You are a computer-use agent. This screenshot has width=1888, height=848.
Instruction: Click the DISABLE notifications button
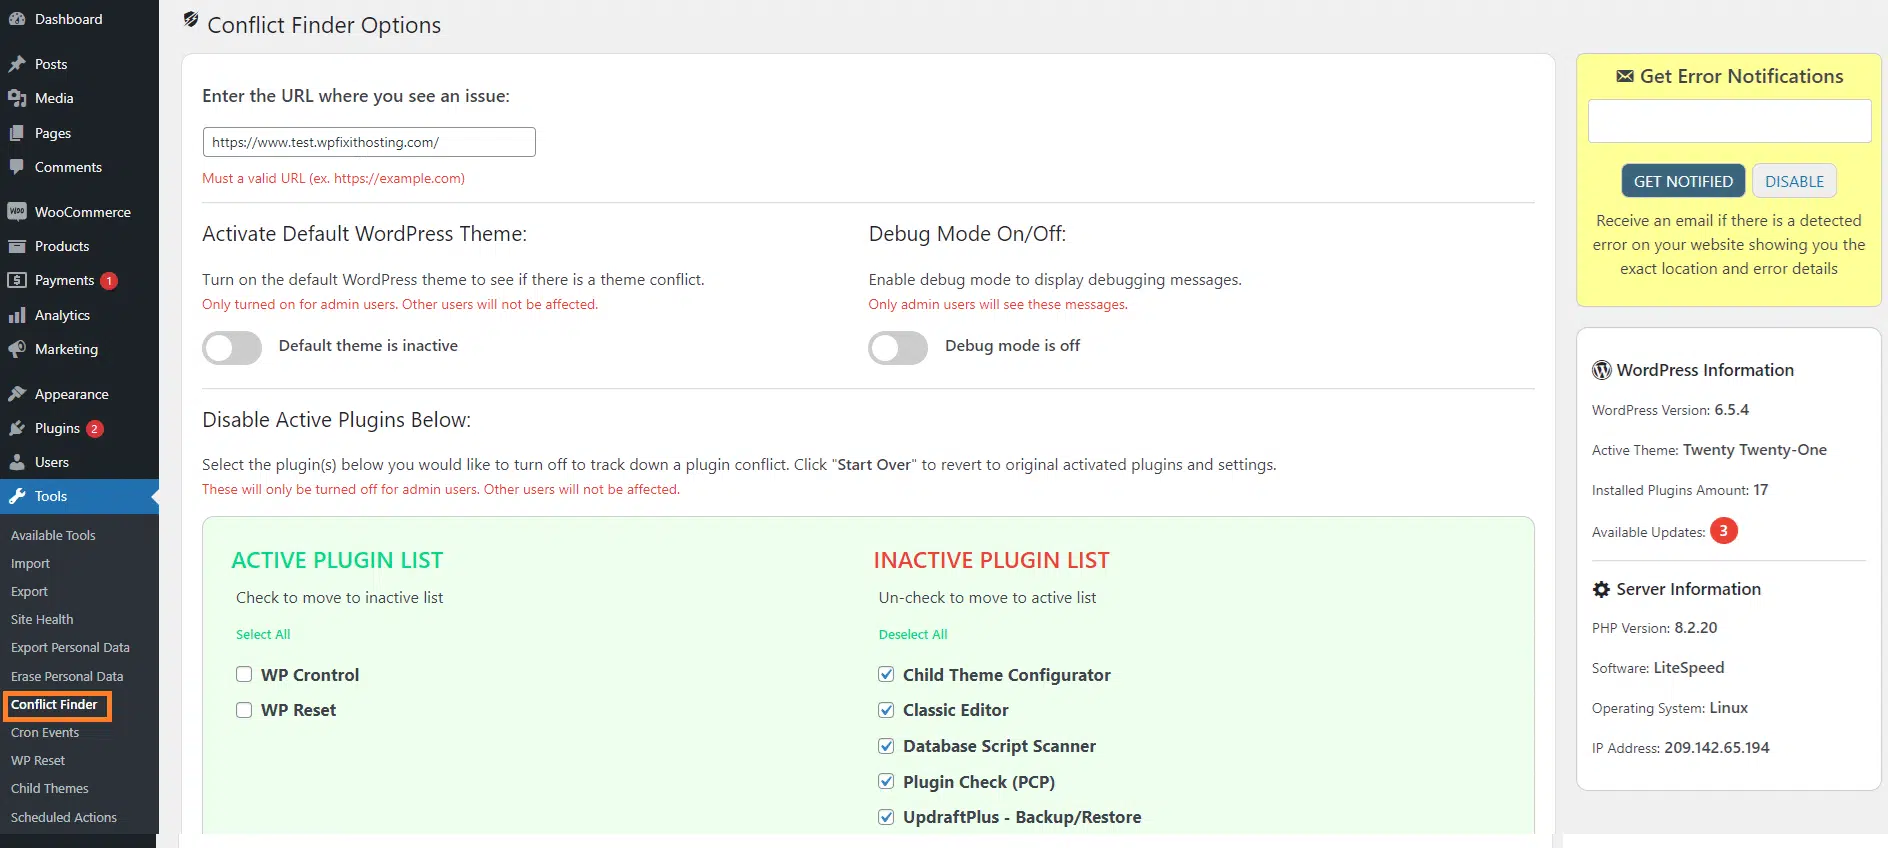pyautogui.click(x=1794, y=181)
